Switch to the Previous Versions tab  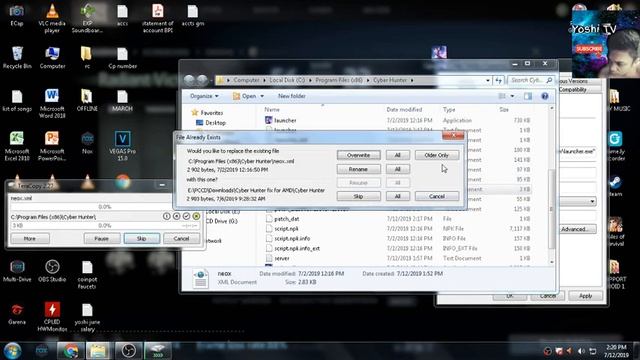click(573, 81)
